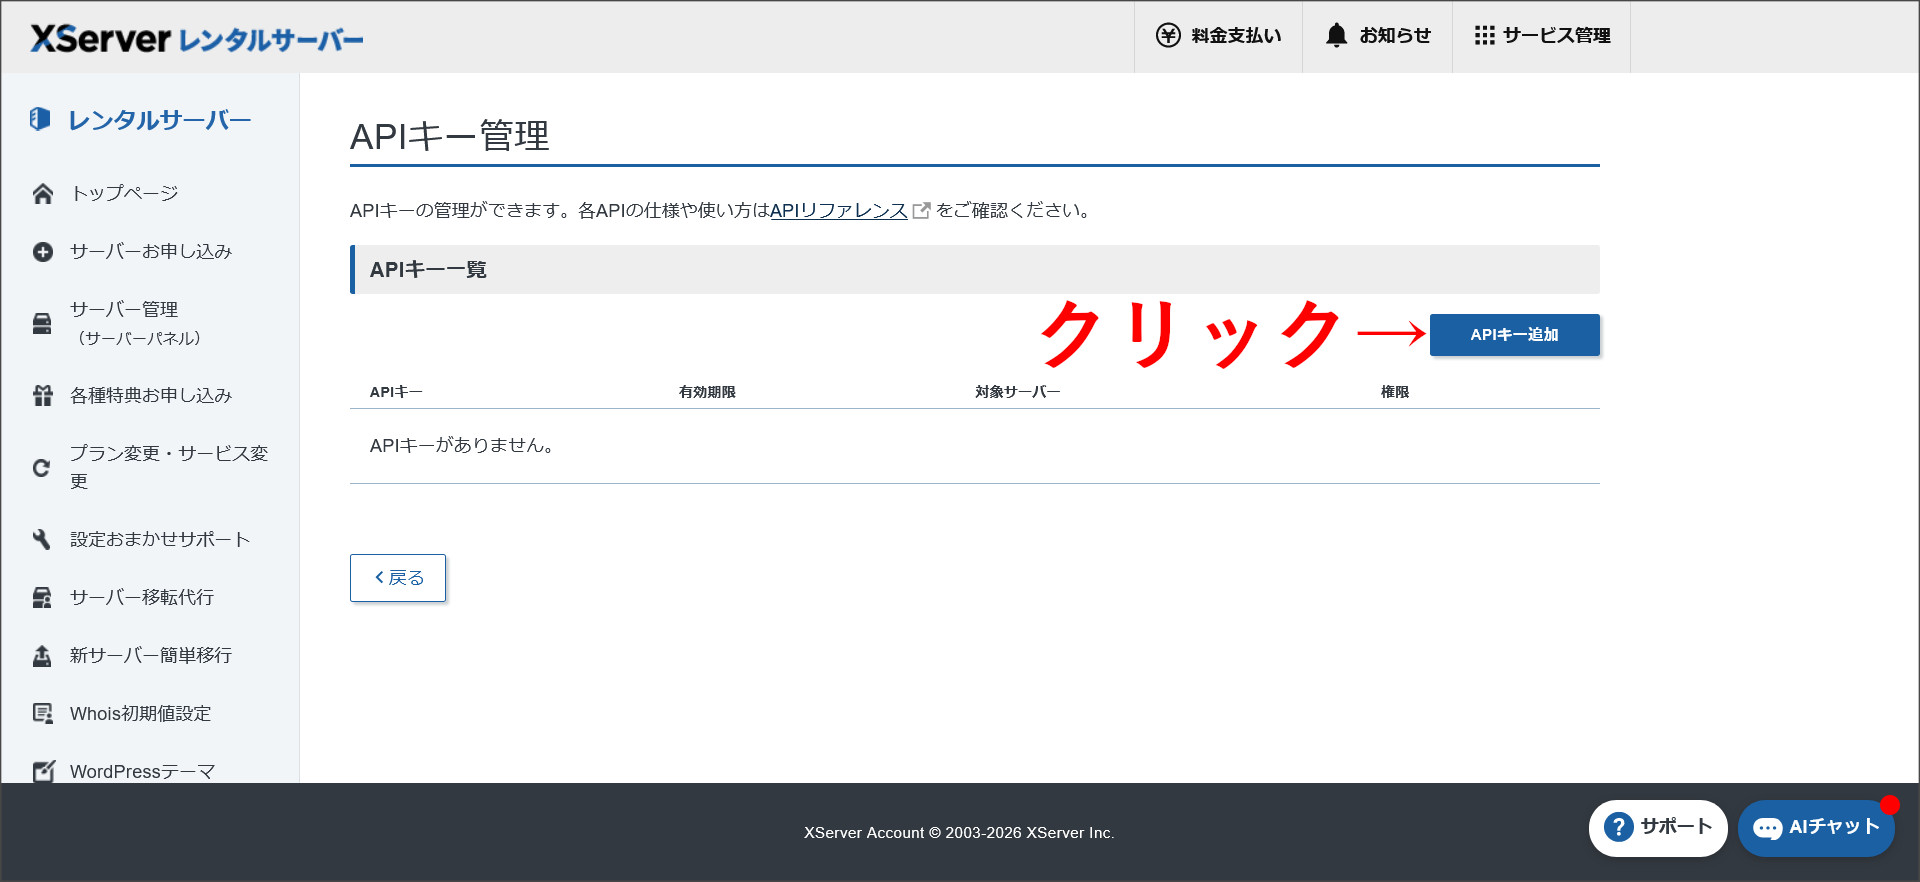Click the question mark icon on サポート button
1920x882 pixels.
point(1618,827)
